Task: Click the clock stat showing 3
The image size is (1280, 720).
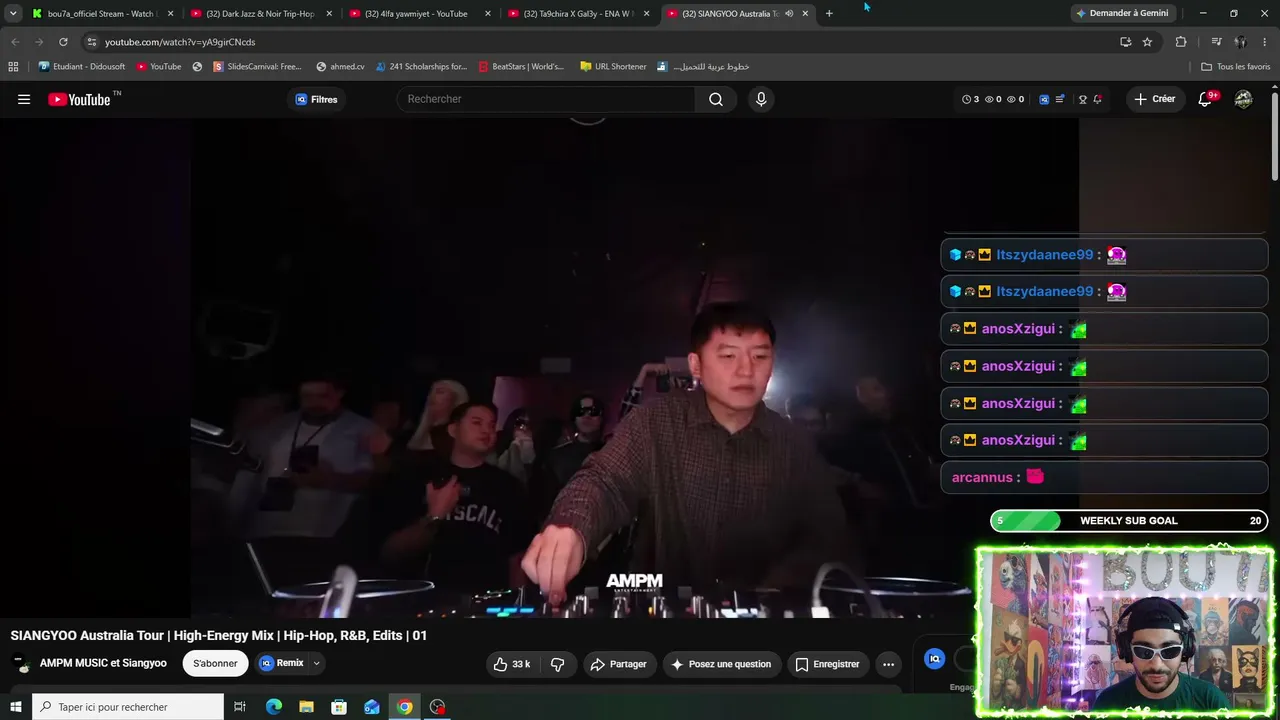Action: [971, 99]
